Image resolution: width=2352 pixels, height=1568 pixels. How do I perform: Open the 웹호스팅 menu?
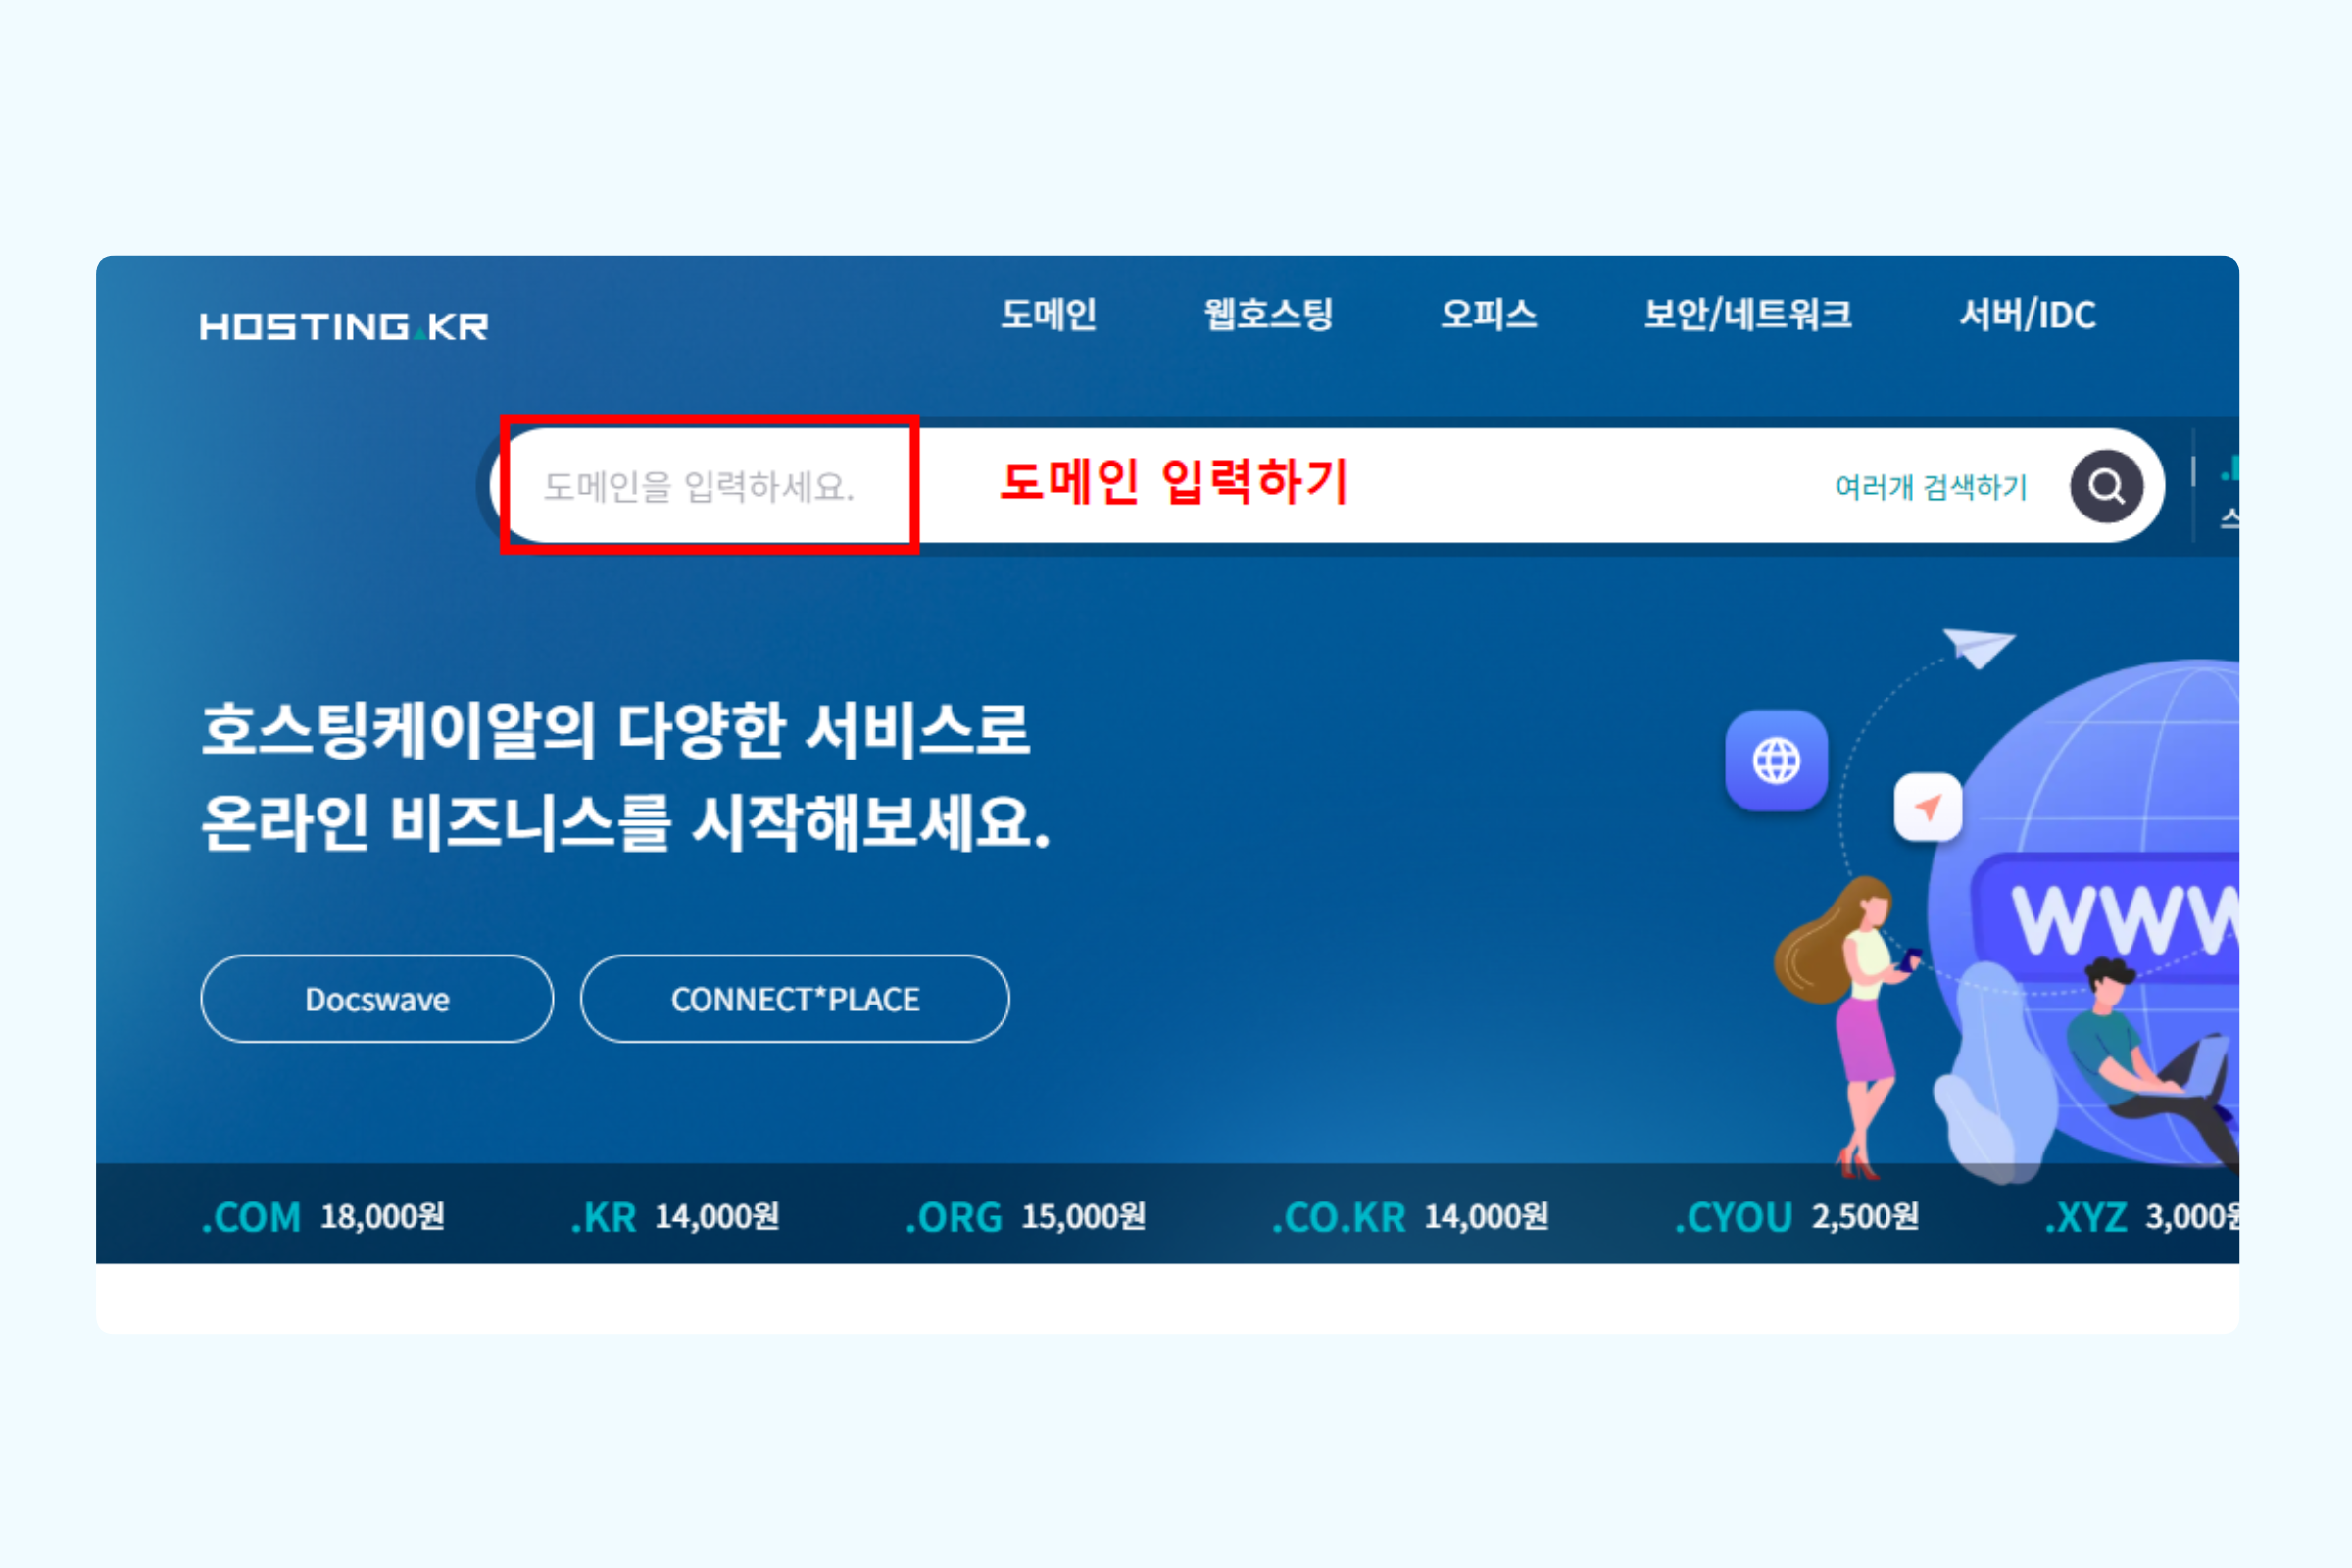pos(1268,314)
